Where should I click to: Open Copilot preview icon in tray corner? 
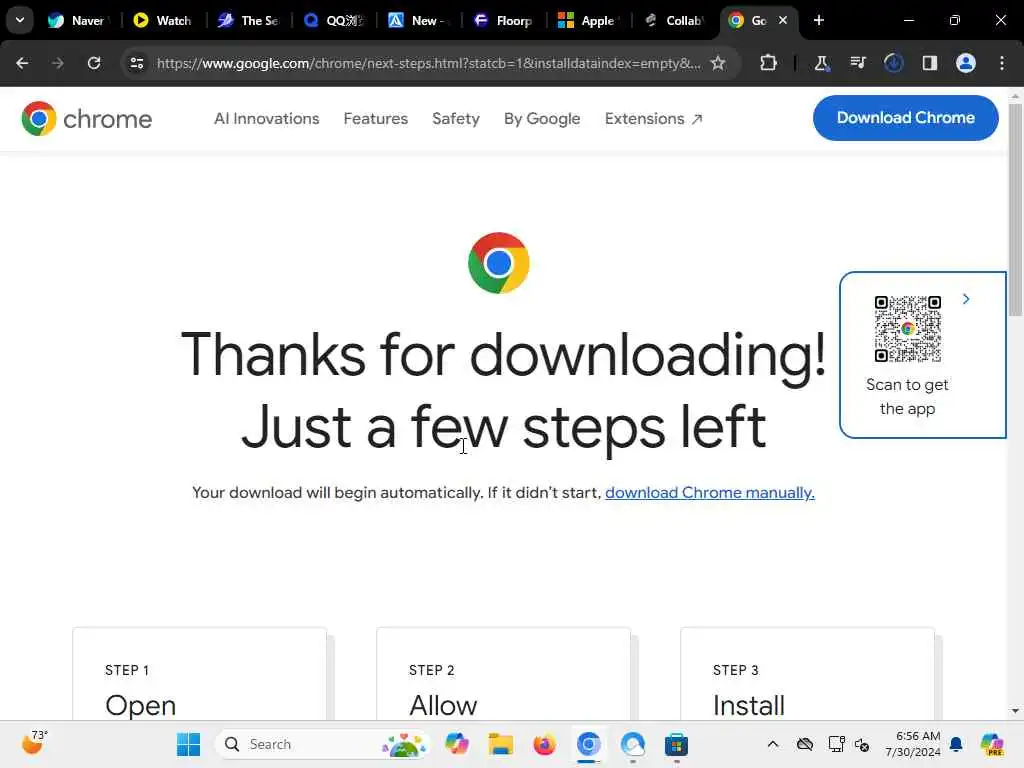coord(991,744)
